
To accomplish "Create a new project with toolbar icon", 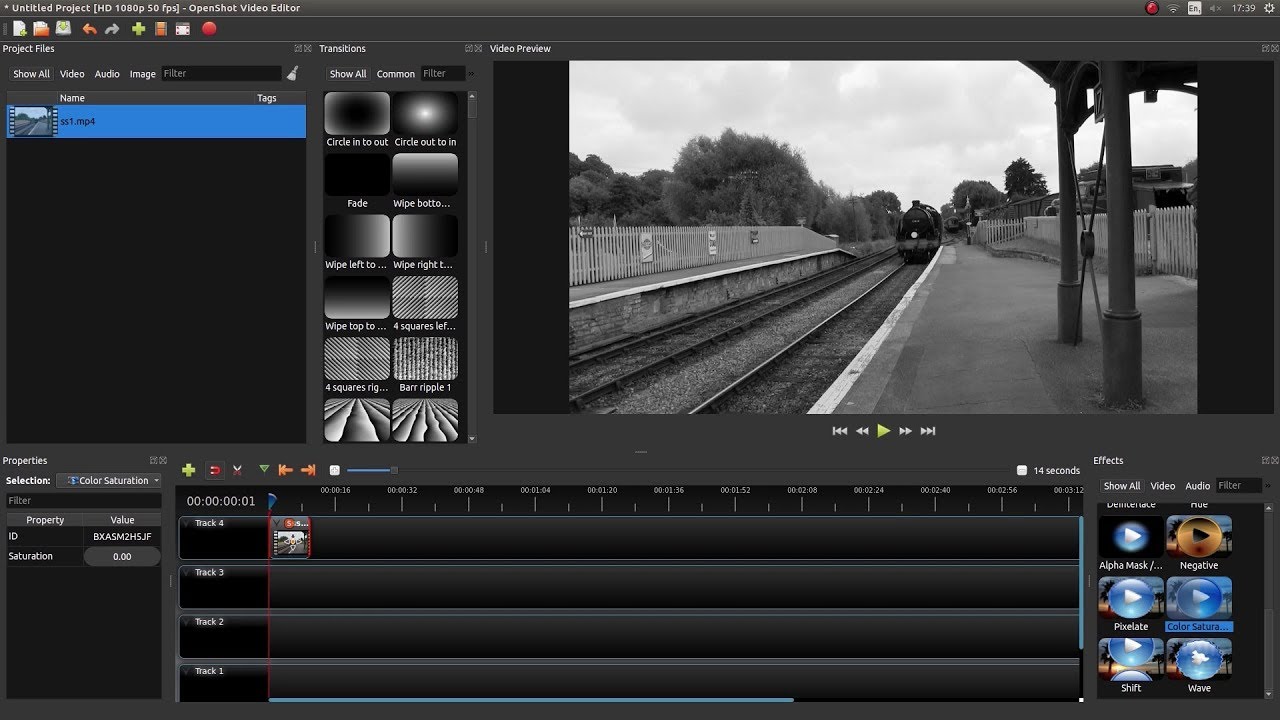I will click(x=20, y=29).
